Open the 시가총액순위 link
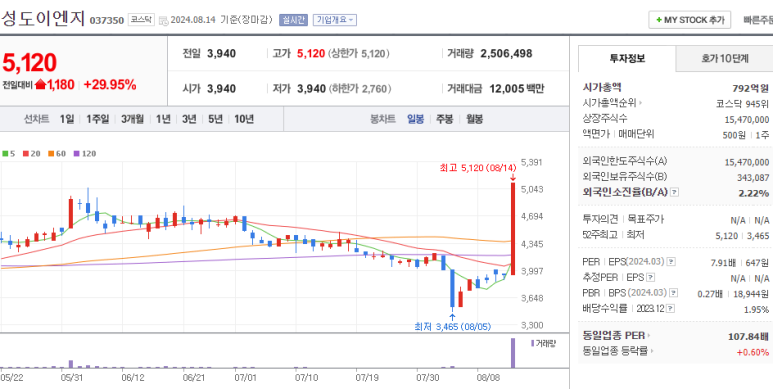Screen dimensions: 773x389 (x=612, y=103)
